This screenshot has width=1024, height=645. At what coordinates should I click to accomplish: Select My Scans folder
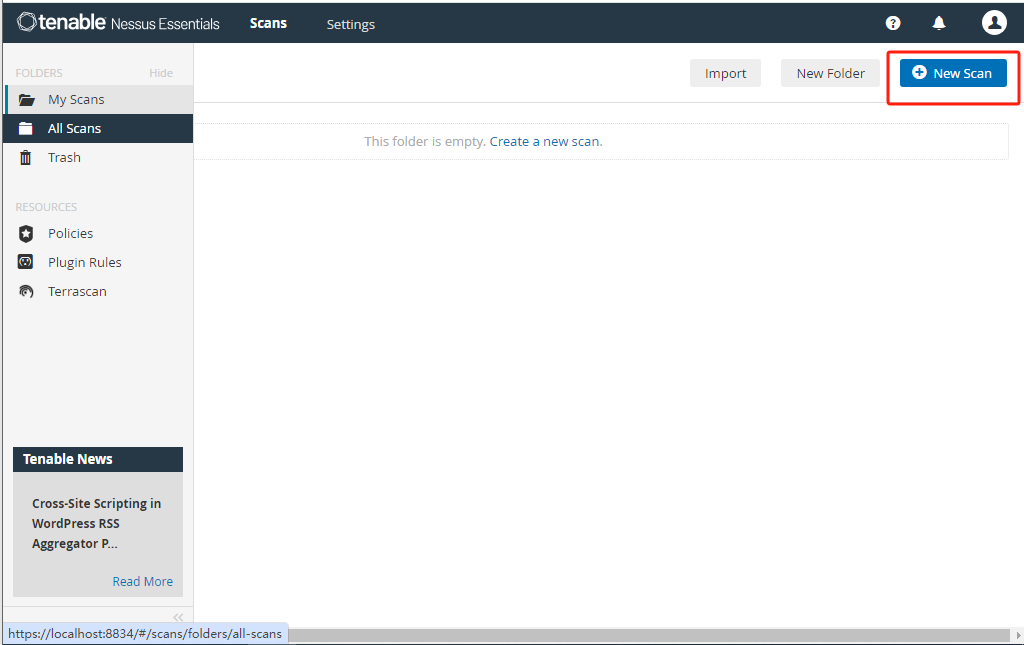click(99, 100)
